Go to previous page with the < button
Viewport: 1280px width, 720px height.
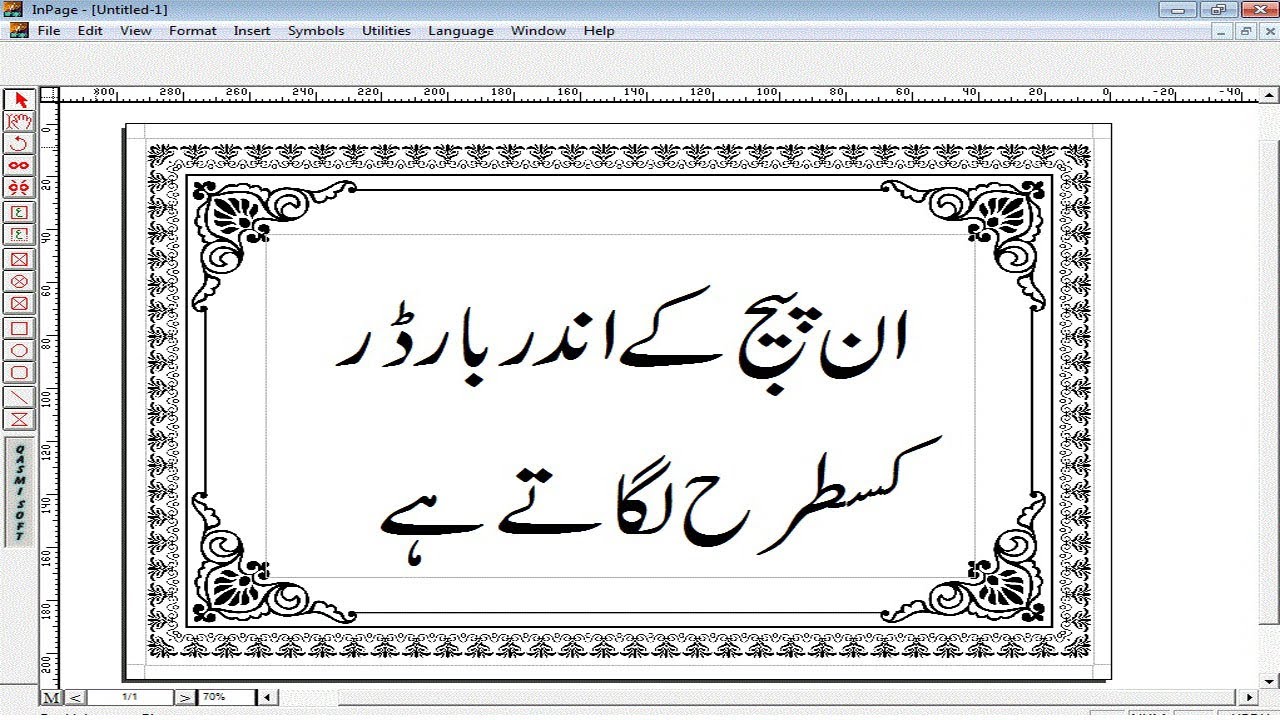coord(75,697)
